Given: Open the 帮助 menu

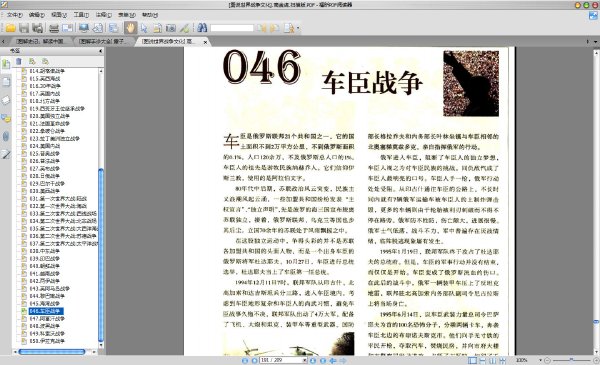Looking at the screenshot, I should pyautogui.click(x=150, y=15).
